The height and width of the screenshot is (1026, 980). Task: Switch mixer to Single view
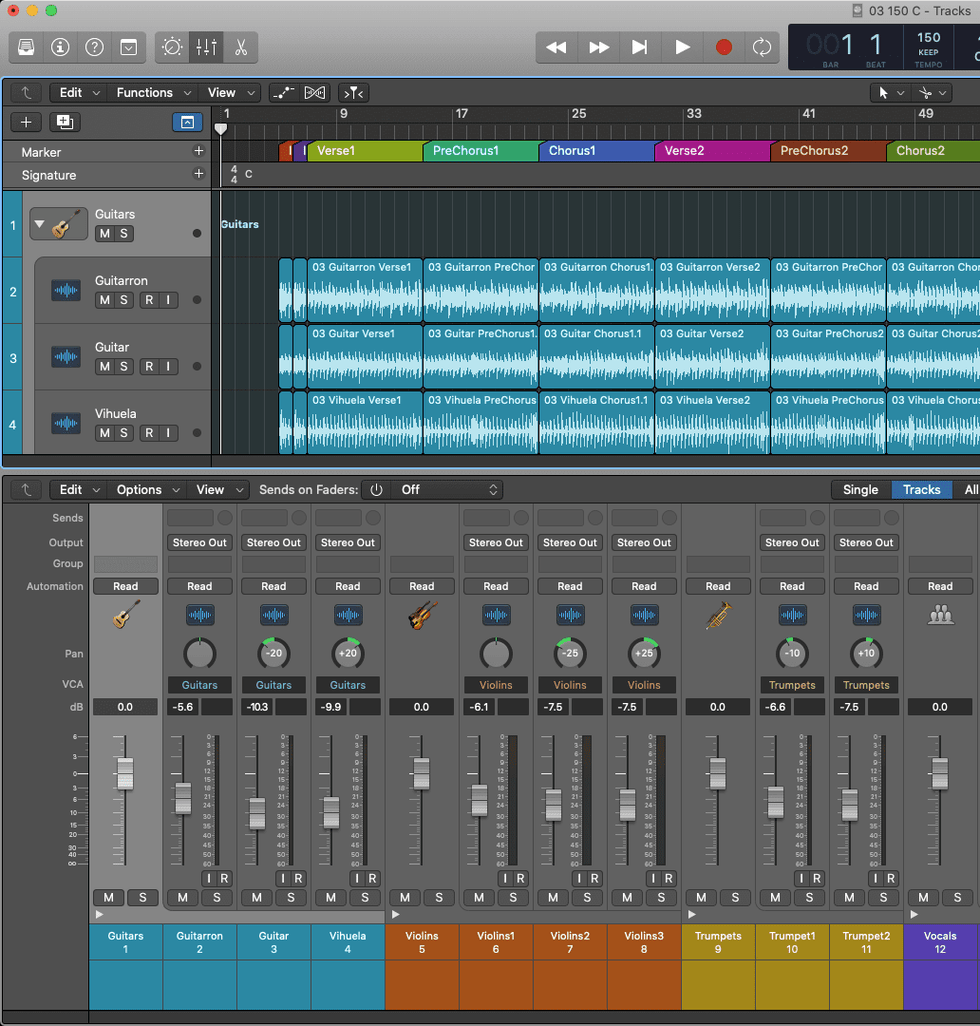click(860, 490)
